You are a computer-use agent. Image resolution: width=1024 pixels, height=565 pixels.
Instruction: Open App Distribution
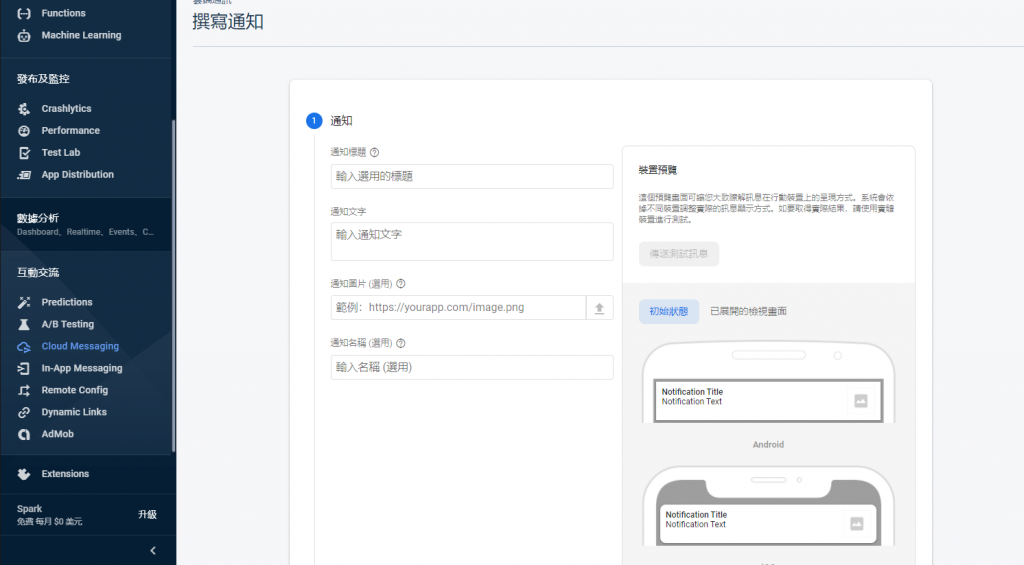pyautogui.click(x=78, y=174)
